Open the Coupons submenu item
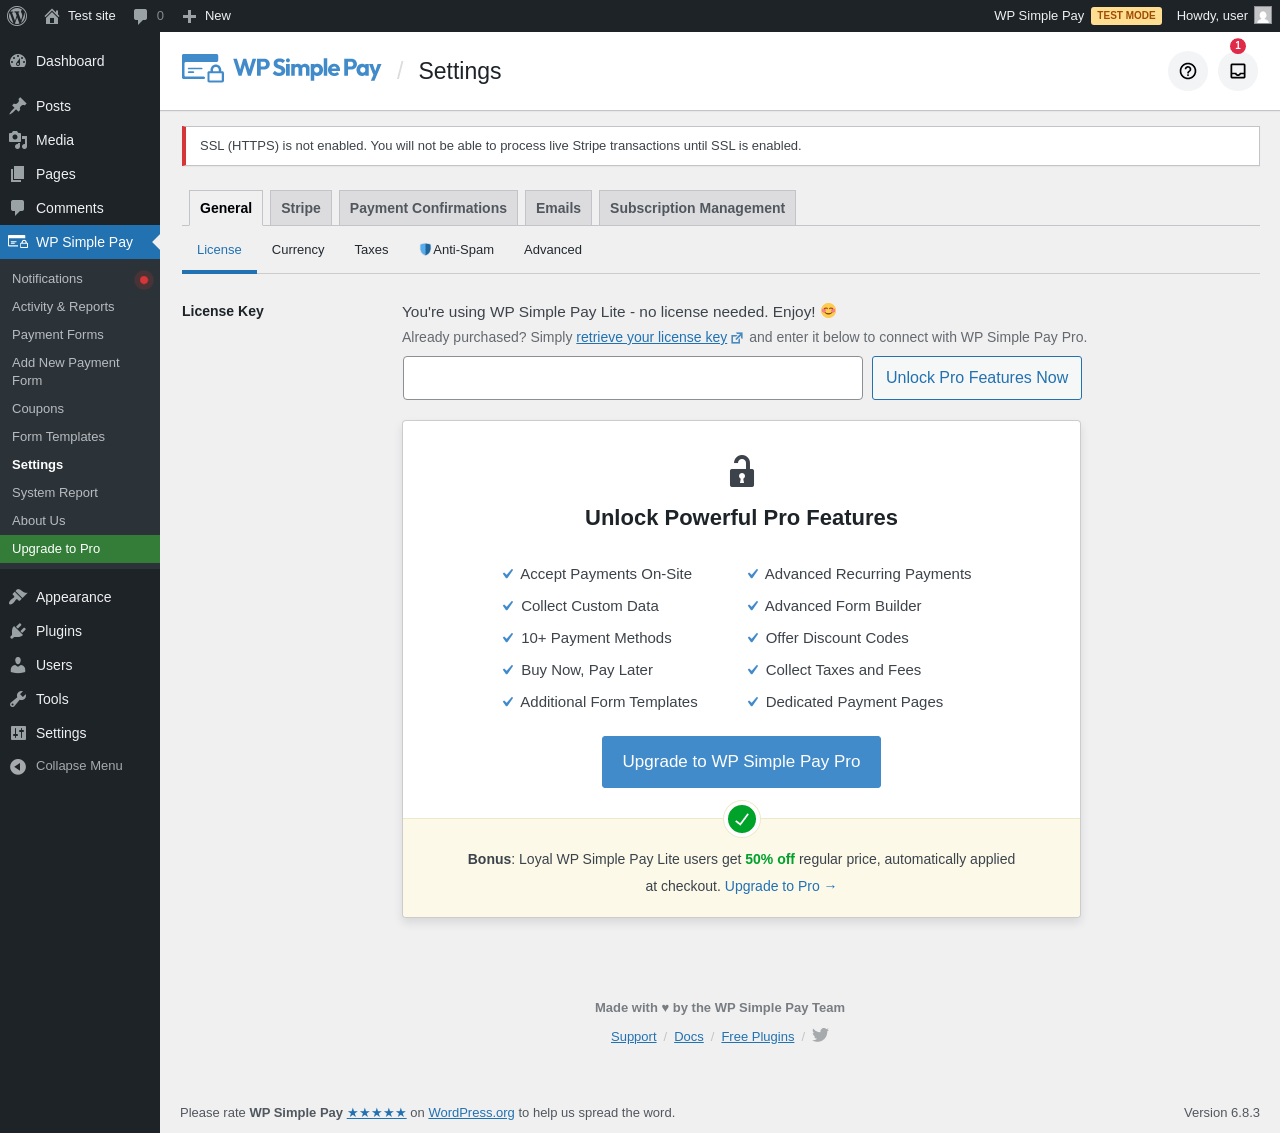 (x=80, y=409)
